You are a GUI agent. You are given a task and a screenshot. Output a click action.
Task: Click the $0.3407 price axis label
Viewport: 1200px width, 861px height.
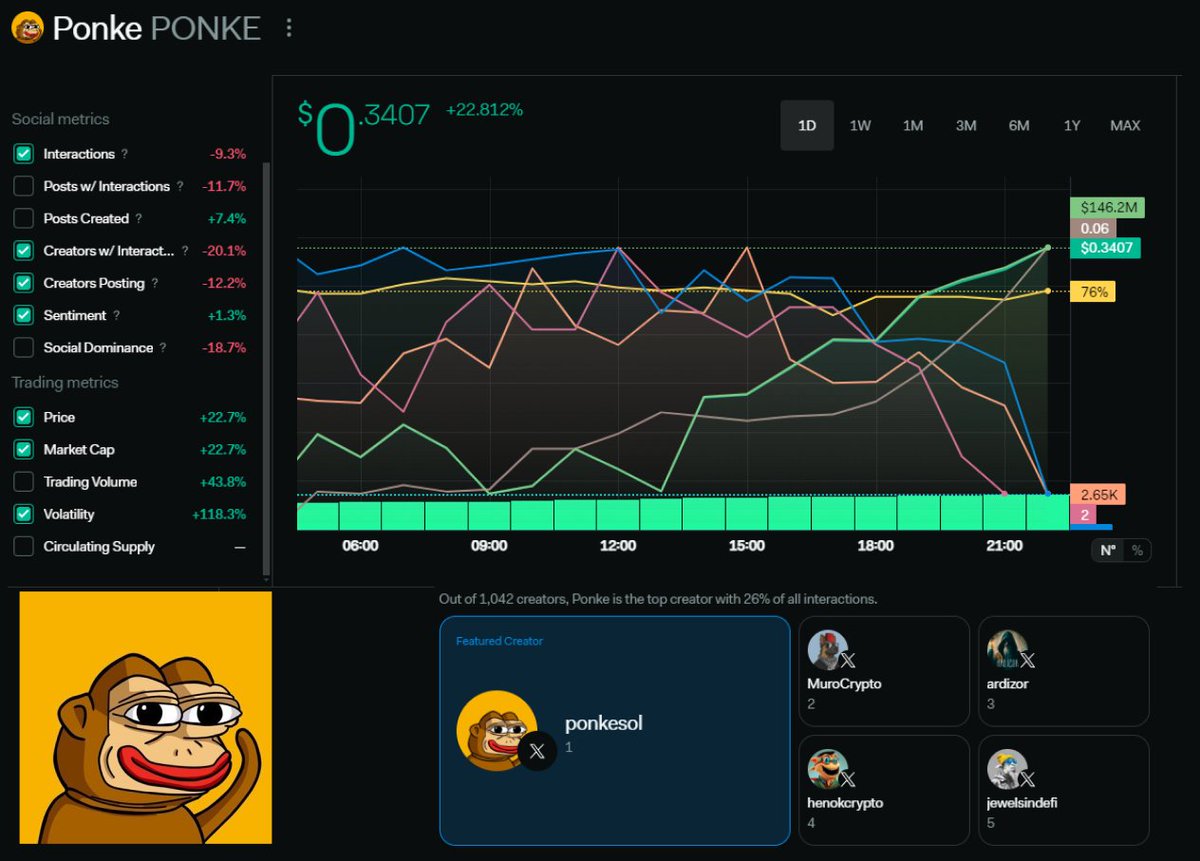coord(1104,248)
